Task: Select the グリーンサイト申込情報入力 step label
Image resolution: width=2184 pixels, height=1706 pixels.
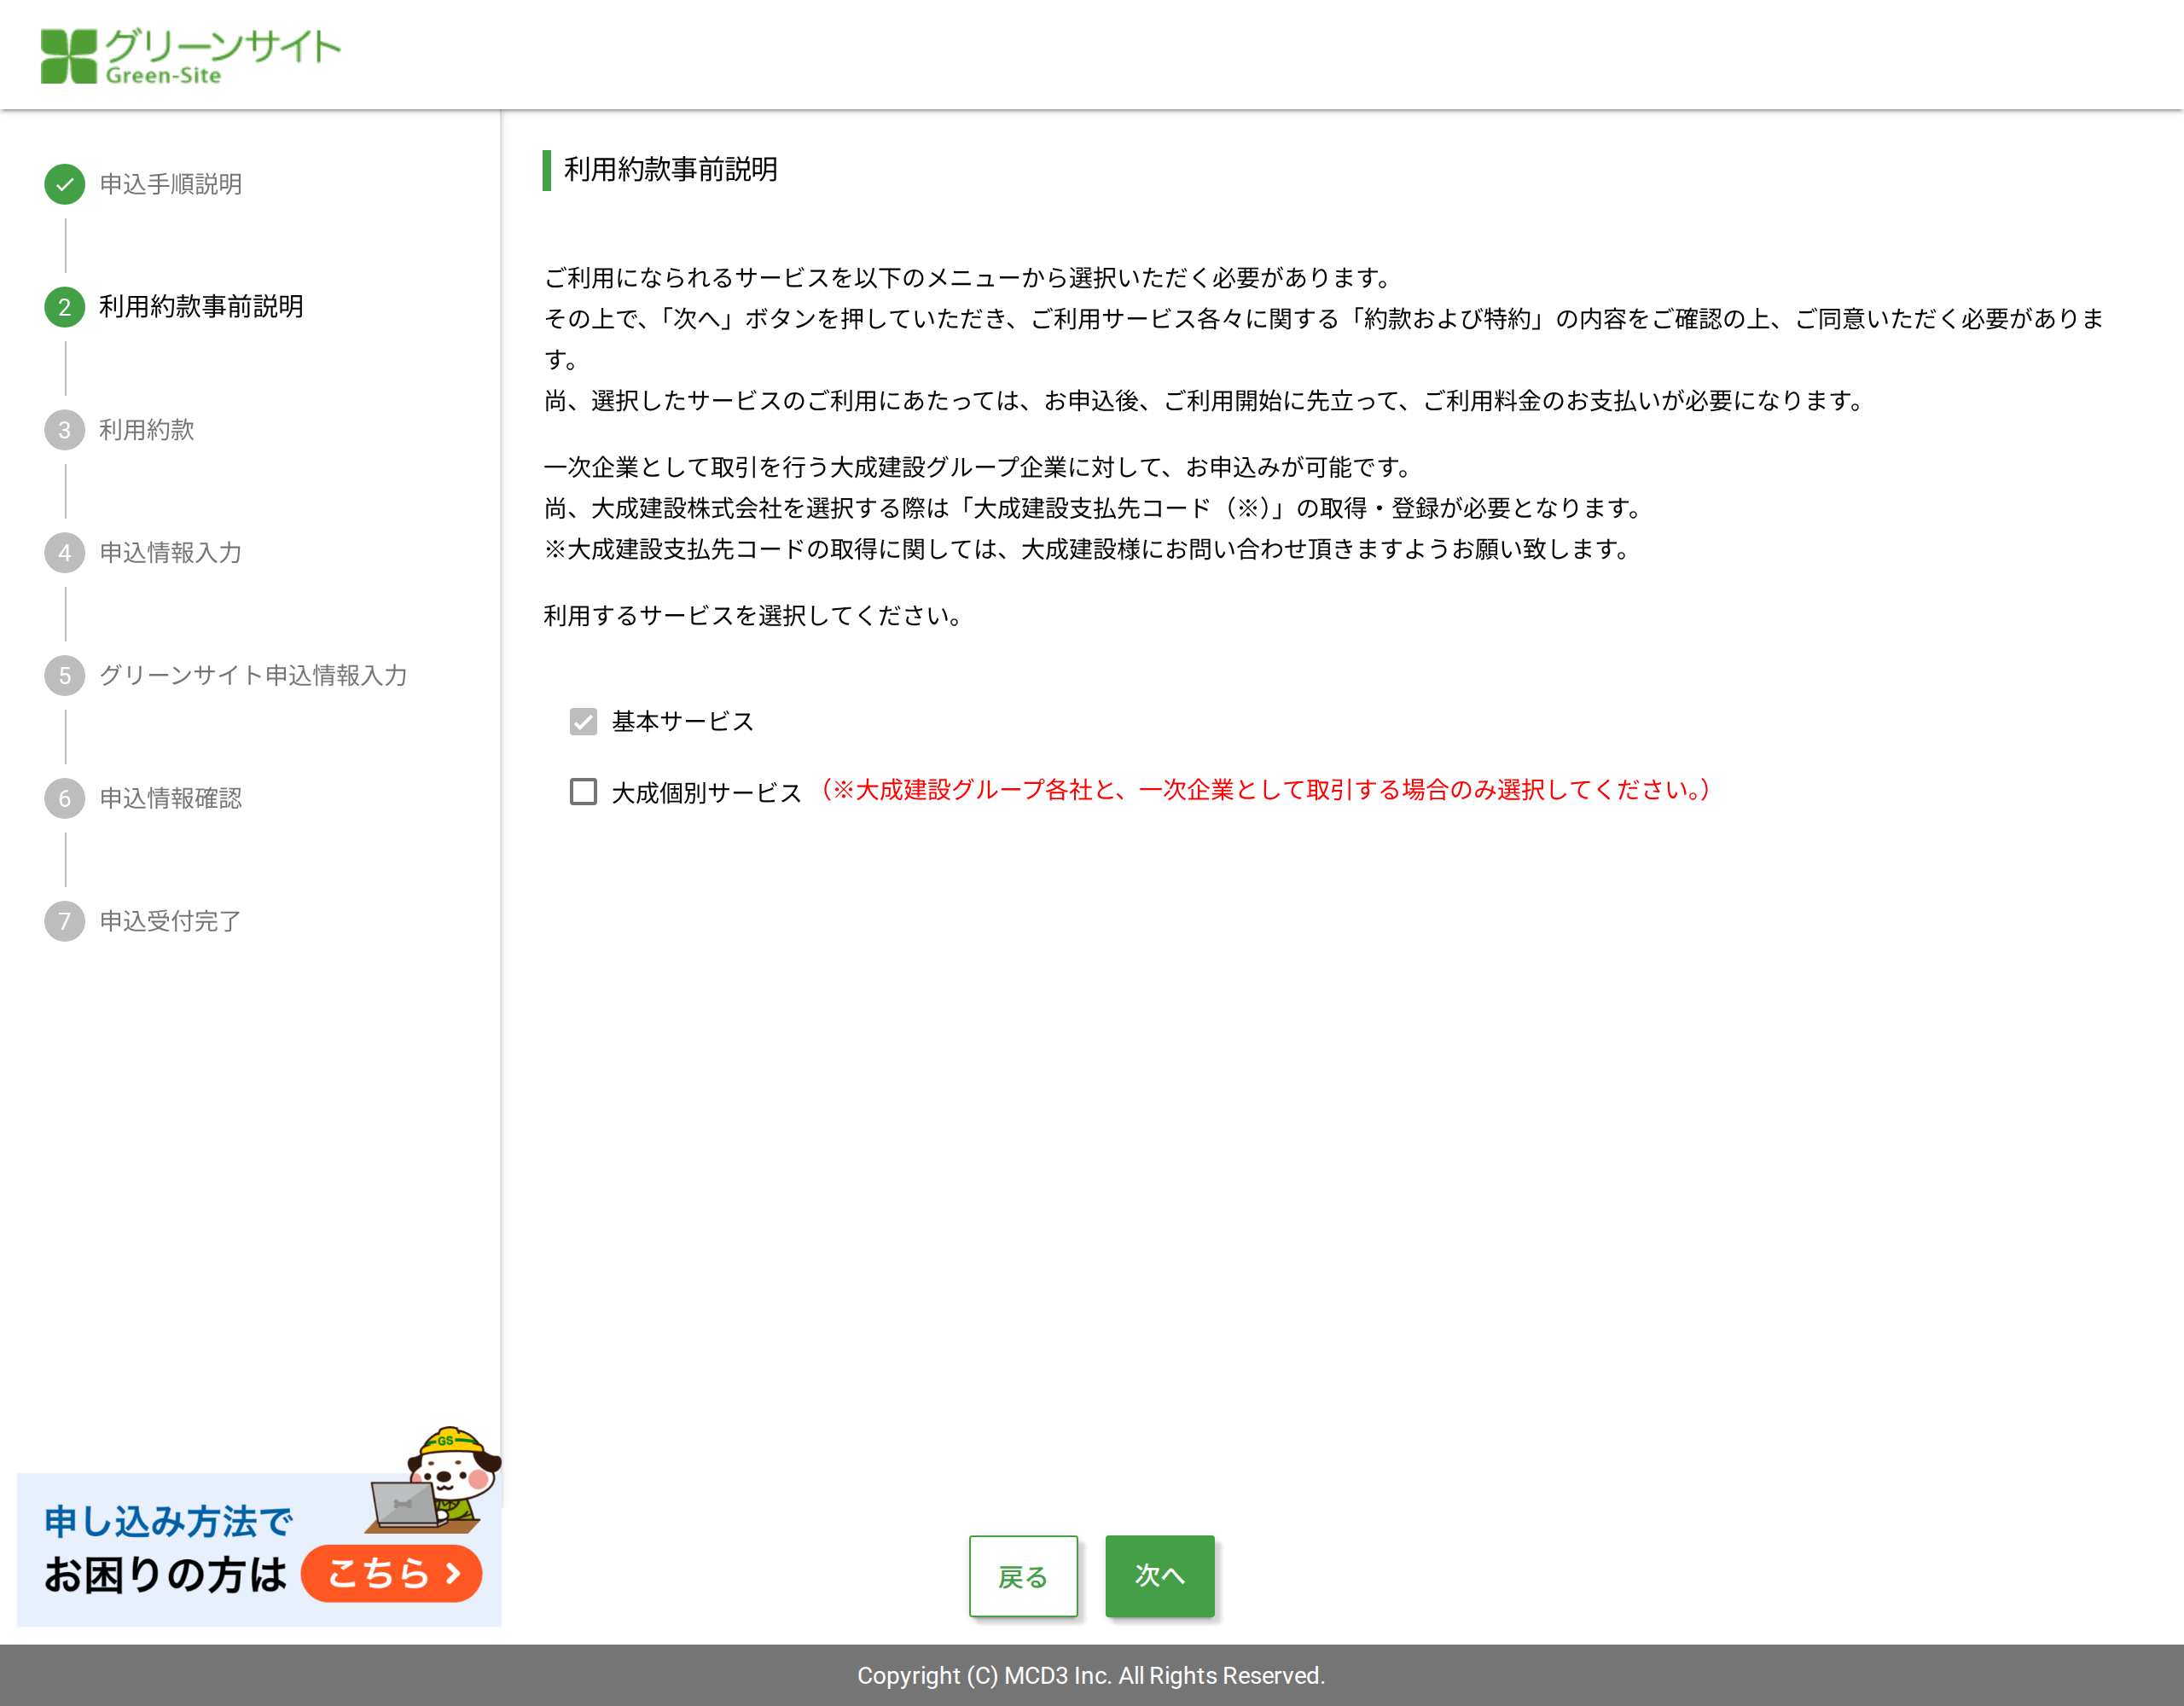Action: (x=253, y=676)
